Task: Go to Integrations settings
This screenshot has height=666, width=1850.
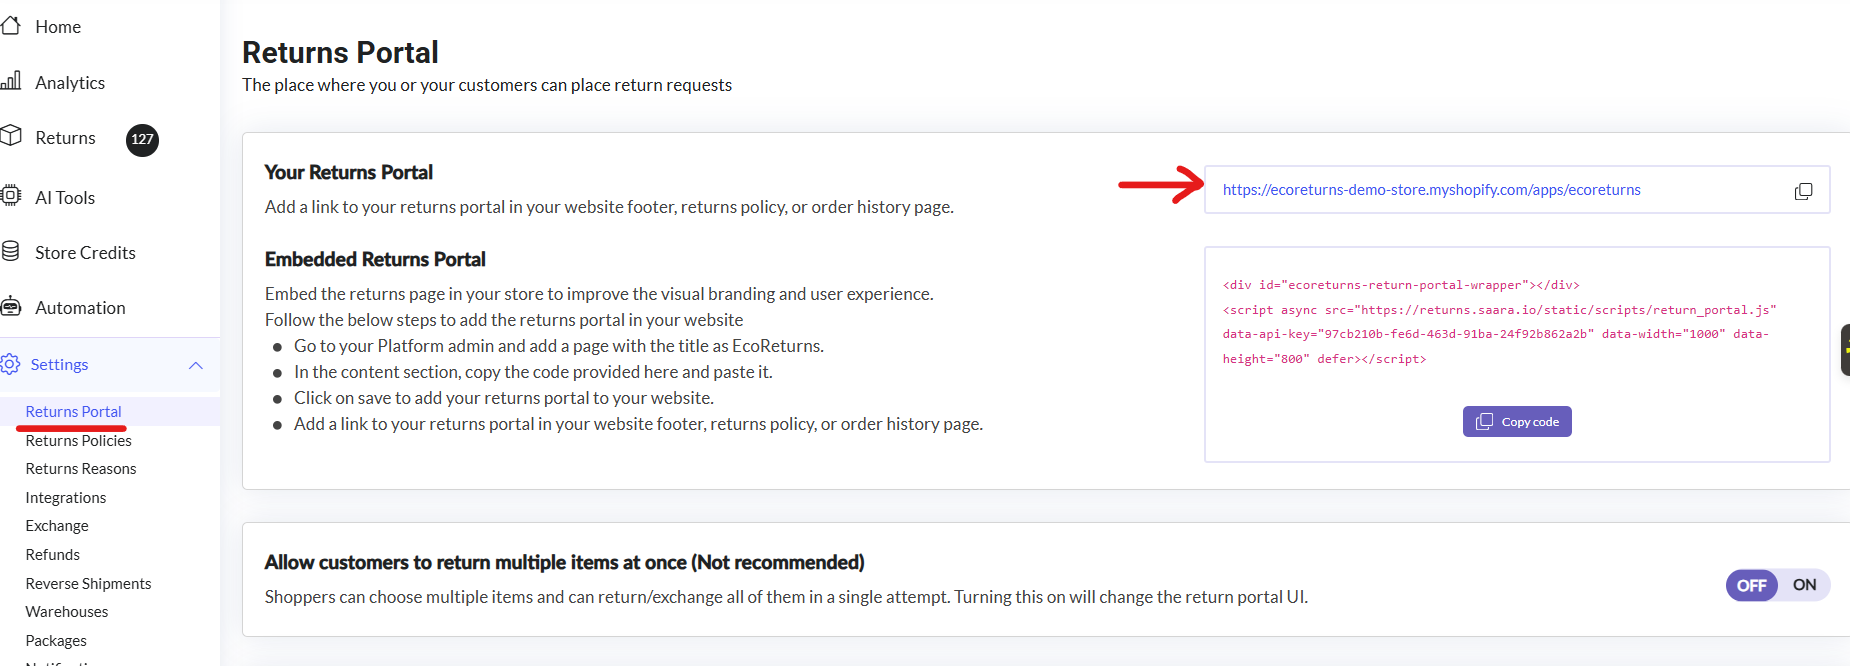Action: (65, 497)
